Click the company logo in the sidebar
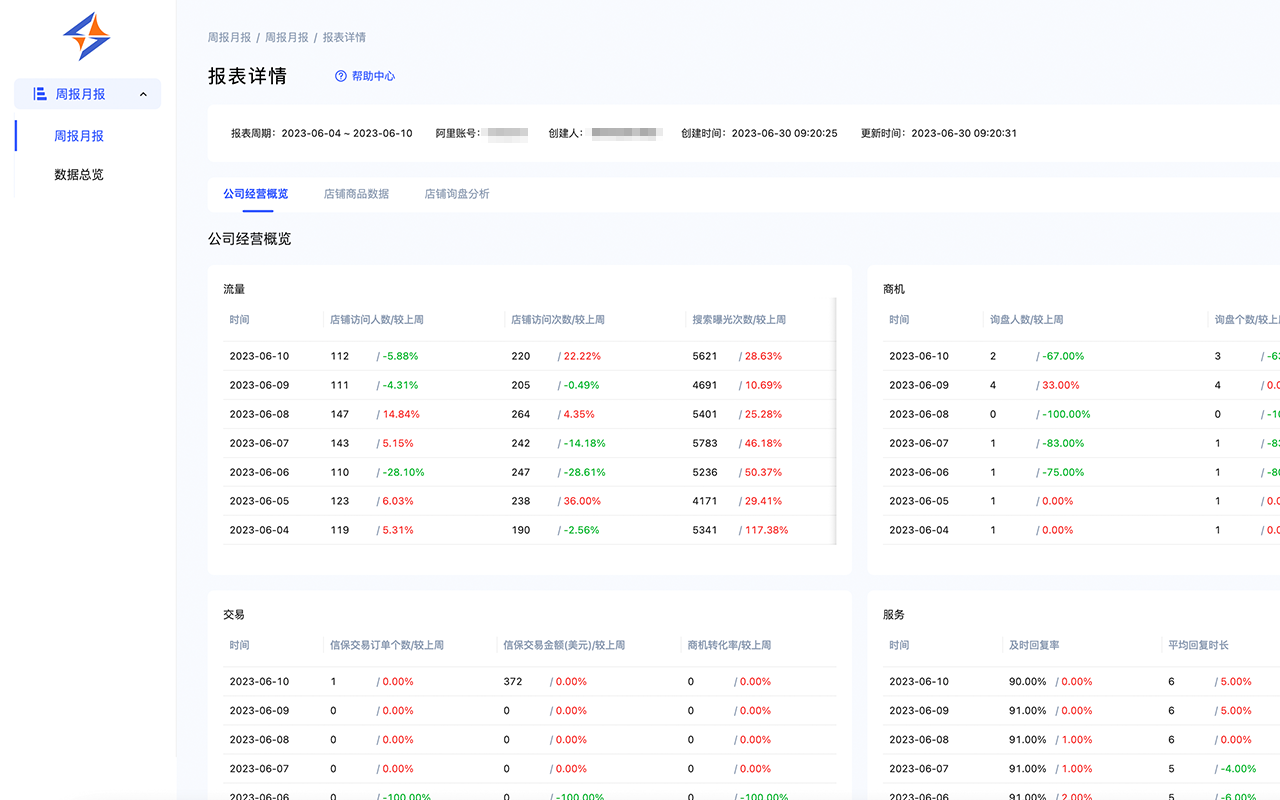 (x=87, y=37)
